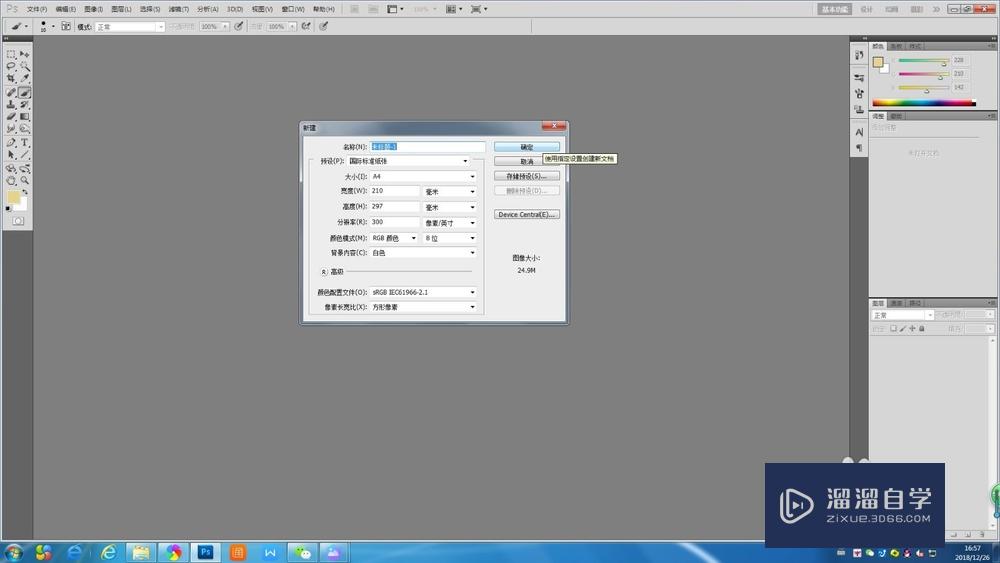
Task: Select the Horizontal Type tool
Action: [x=24, y=143]
